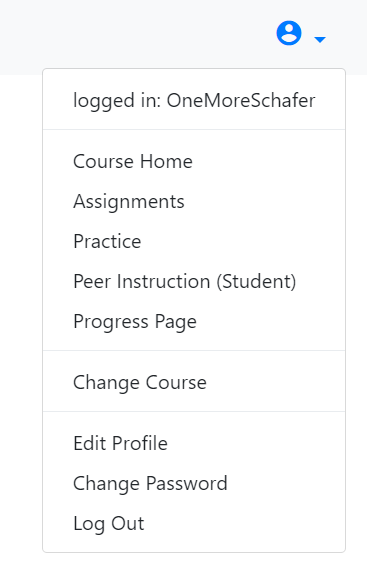Viewport: 367px width, 588px height.
Task: Open Peer Instruction (Student)
Action: click(194, 281)
